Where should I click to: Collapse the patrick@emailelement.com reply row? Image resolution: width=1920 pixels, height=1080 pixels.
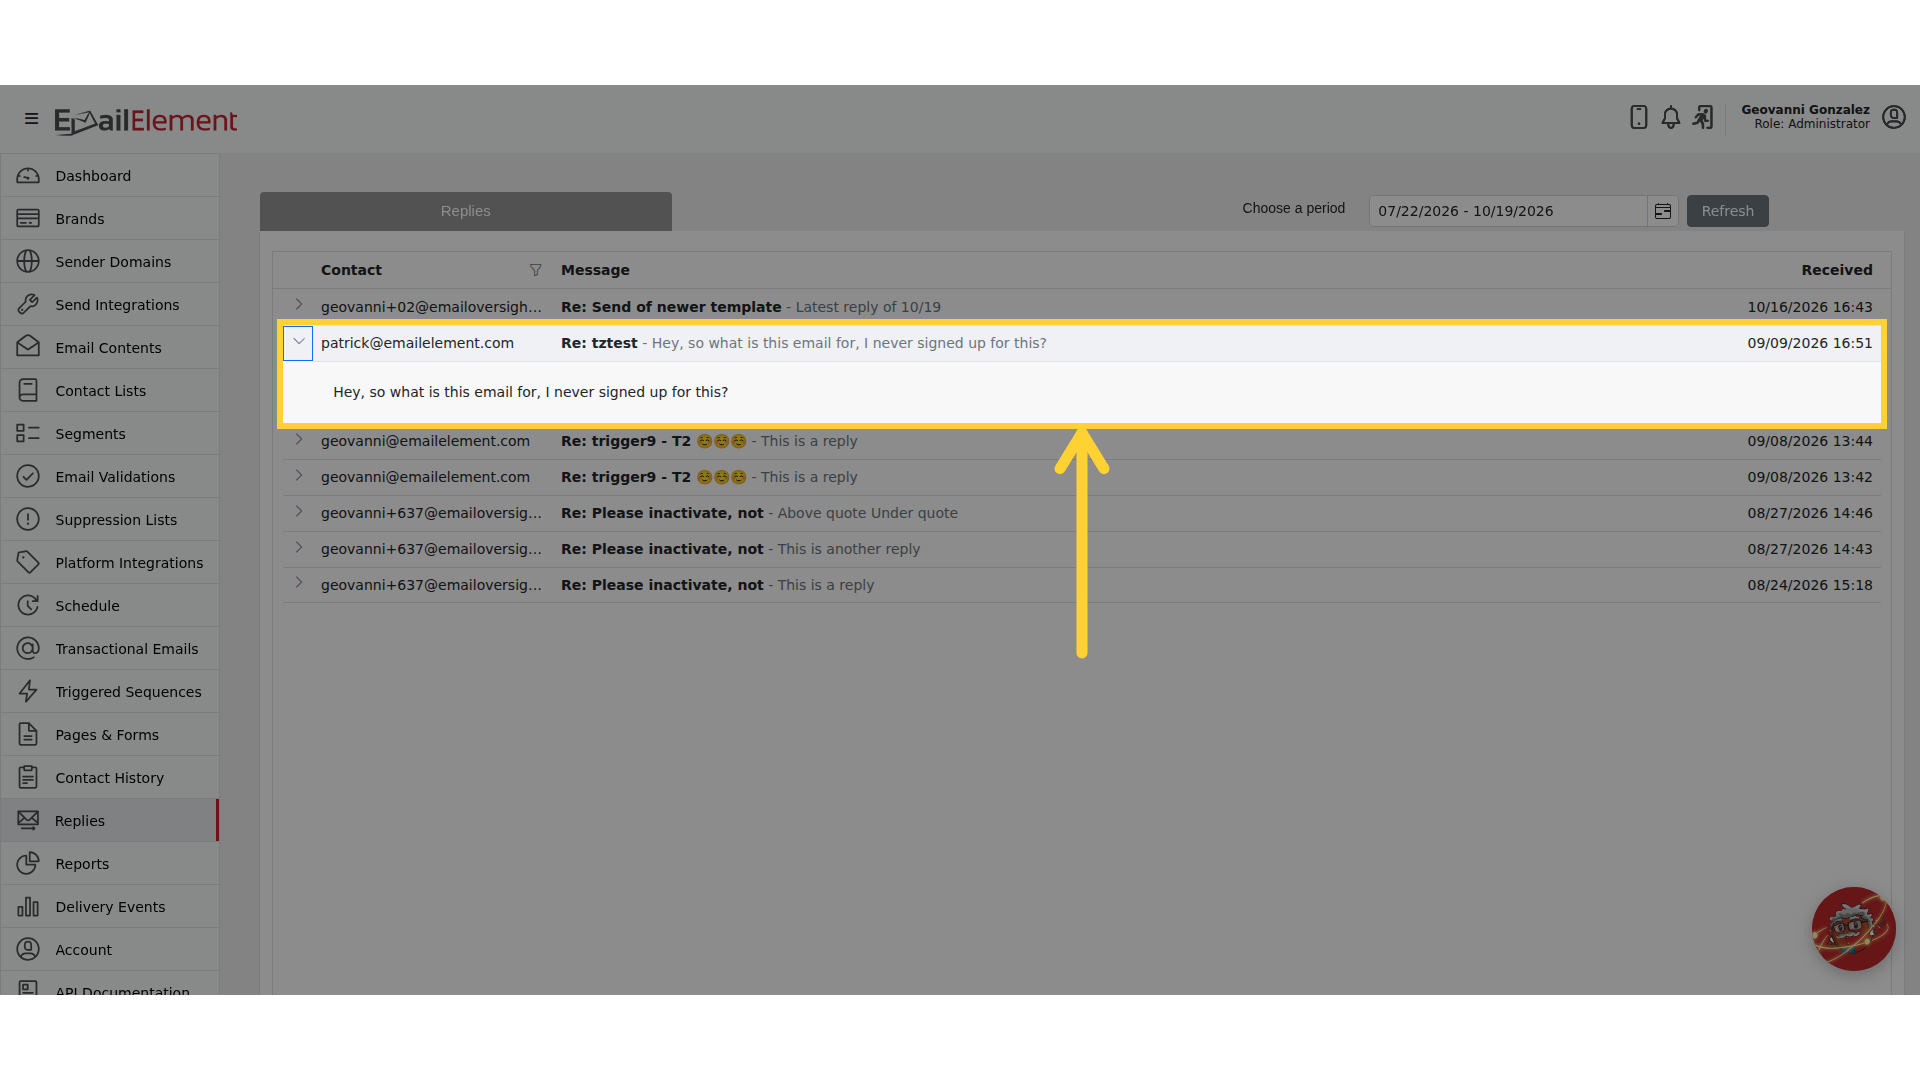(x=298, y=343)
